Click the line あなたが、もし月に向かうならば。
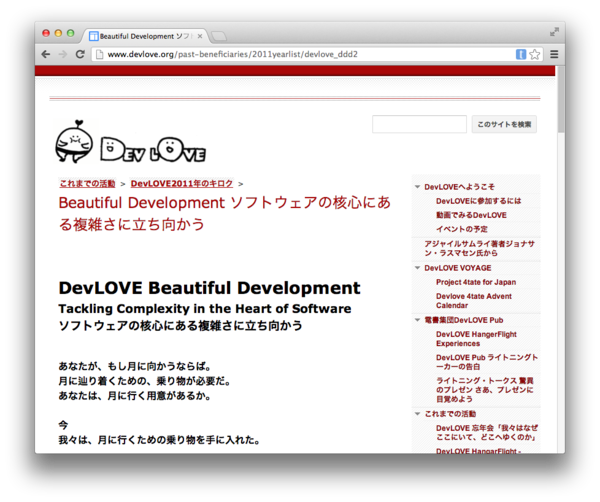The image size is (600, 502). [x=135, y=366]
